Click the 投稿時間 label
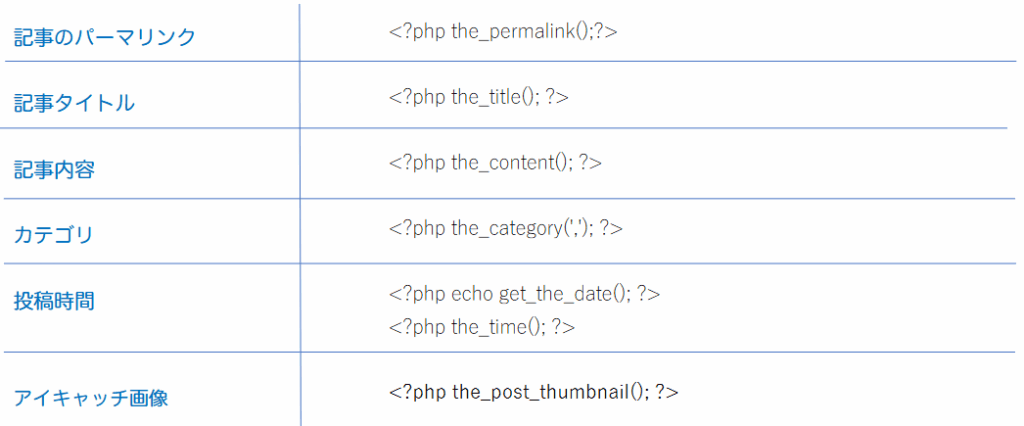Screen dimensions: 1024x426 [x=54, y=301]
